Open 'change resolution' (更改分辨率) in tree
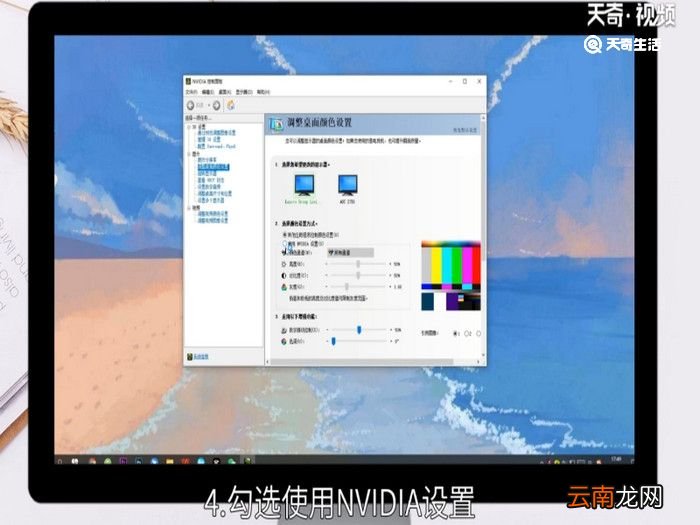 click(207, 160)
